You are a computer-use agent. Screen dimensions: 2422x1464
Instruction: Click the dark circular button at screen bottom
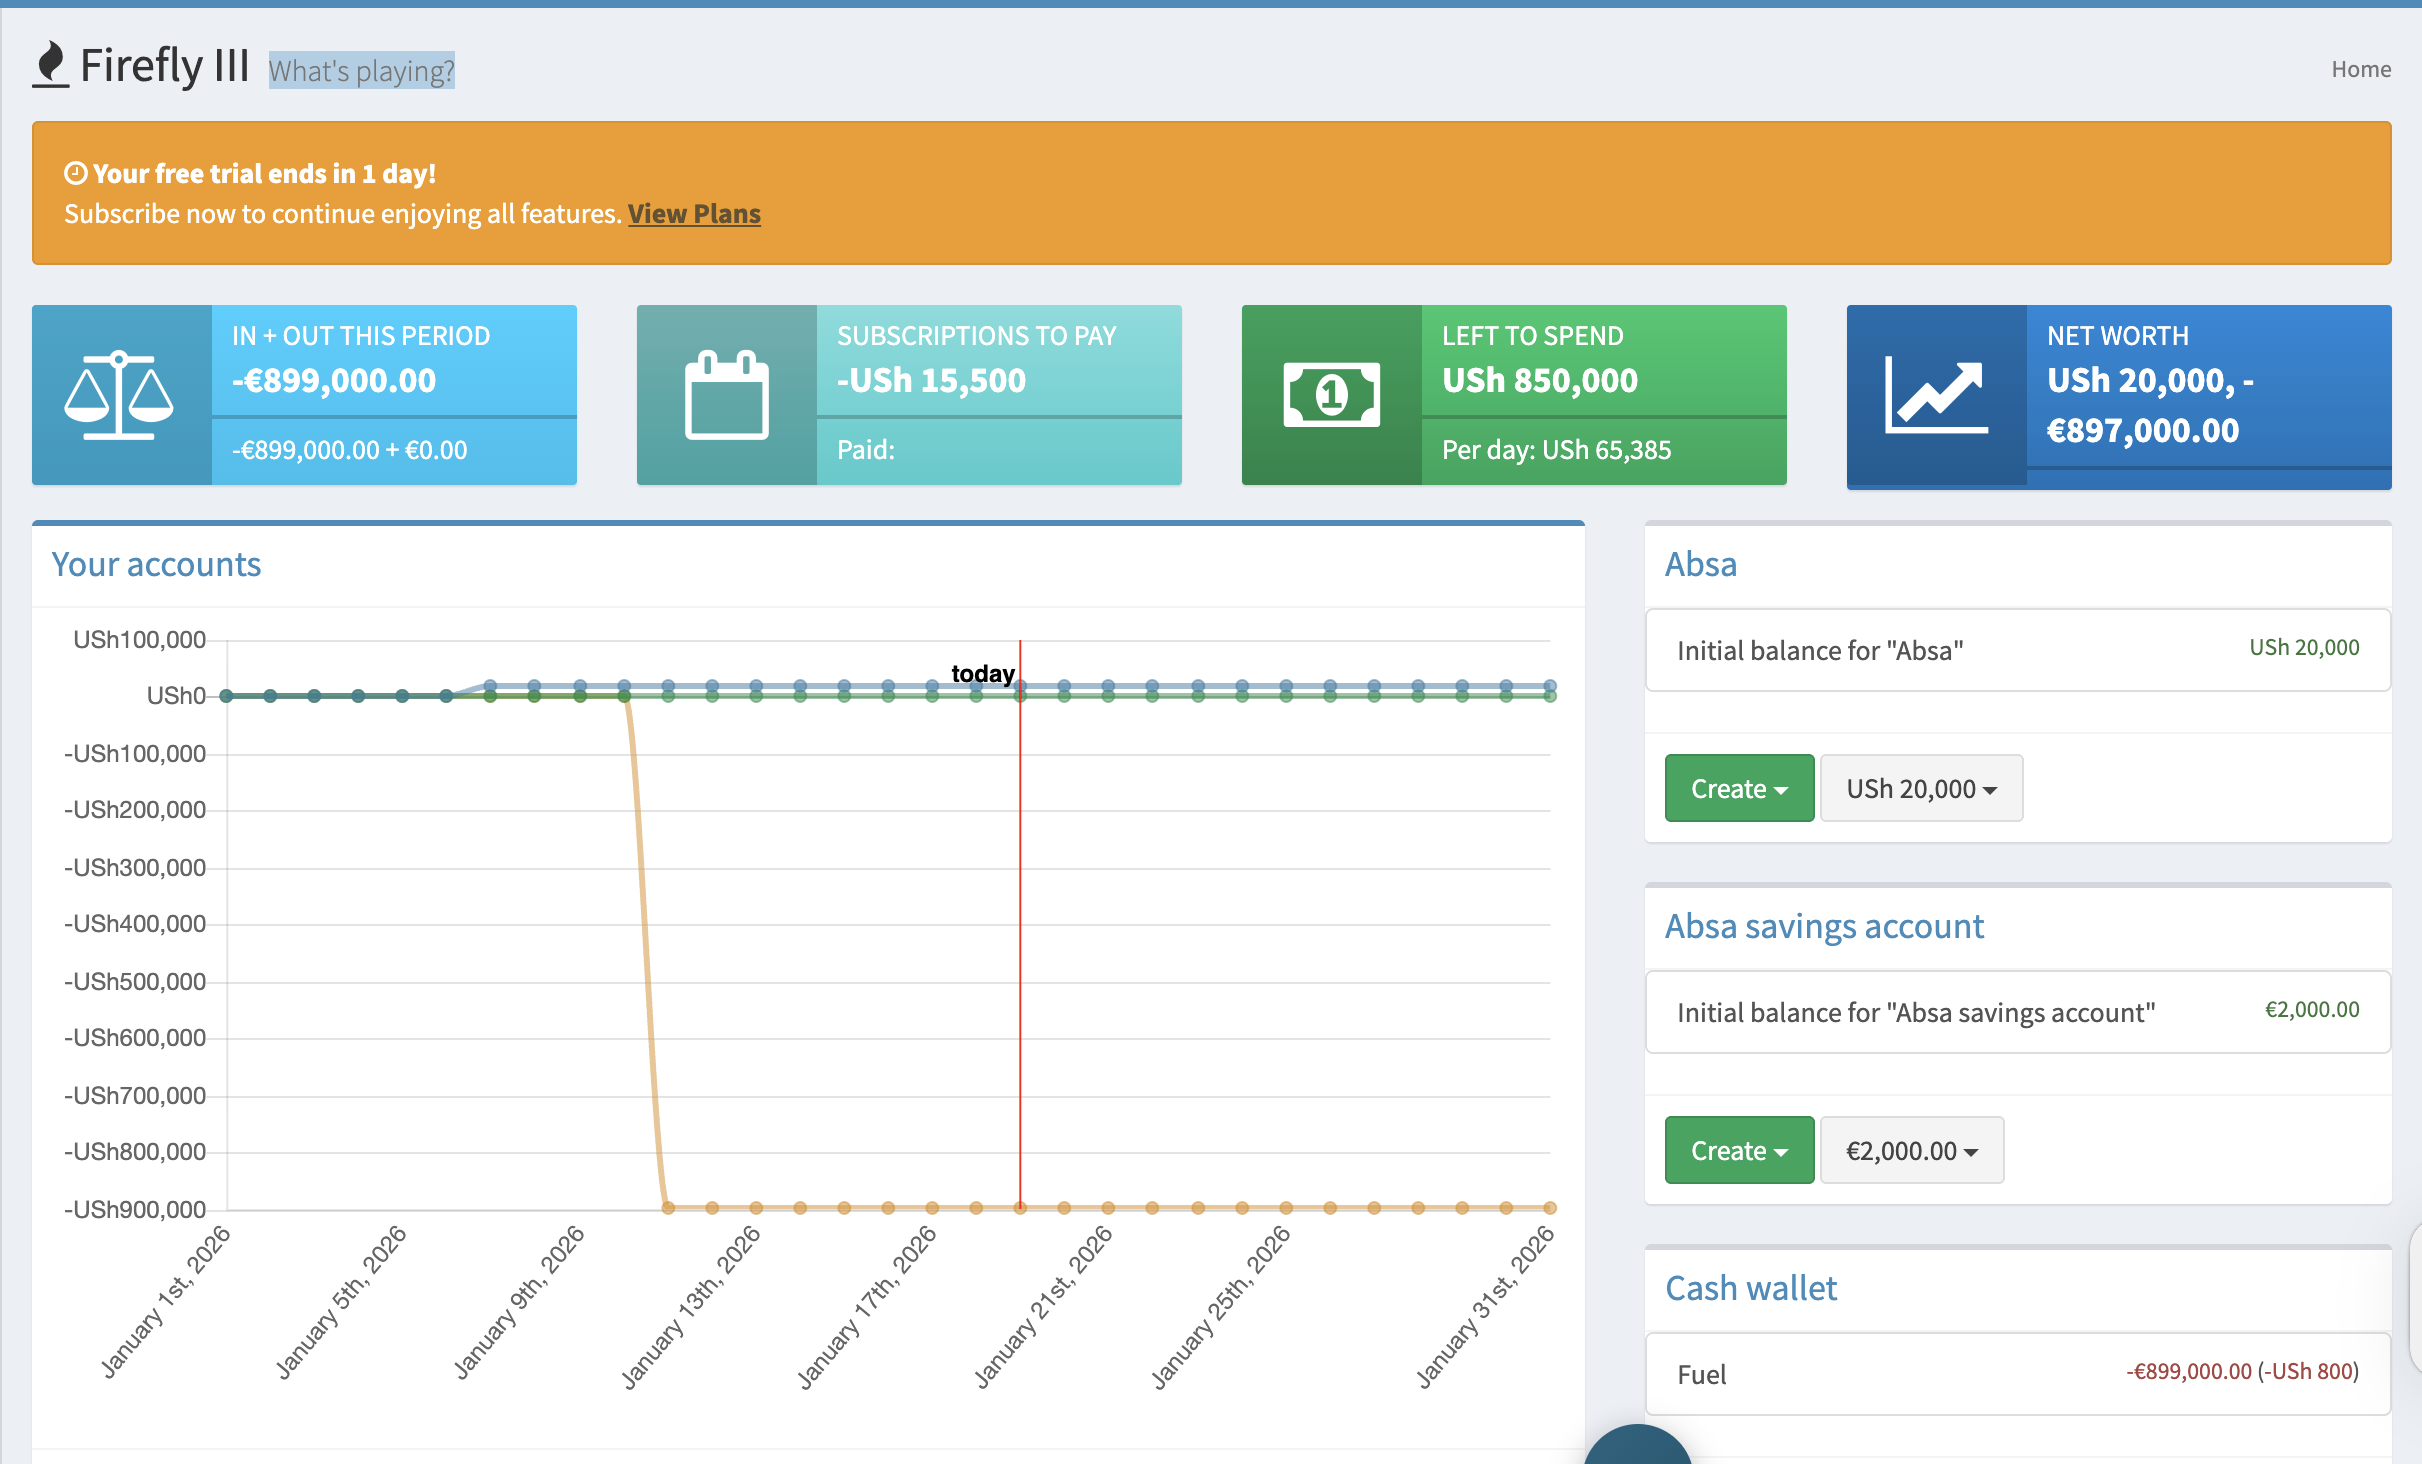1636,1452
